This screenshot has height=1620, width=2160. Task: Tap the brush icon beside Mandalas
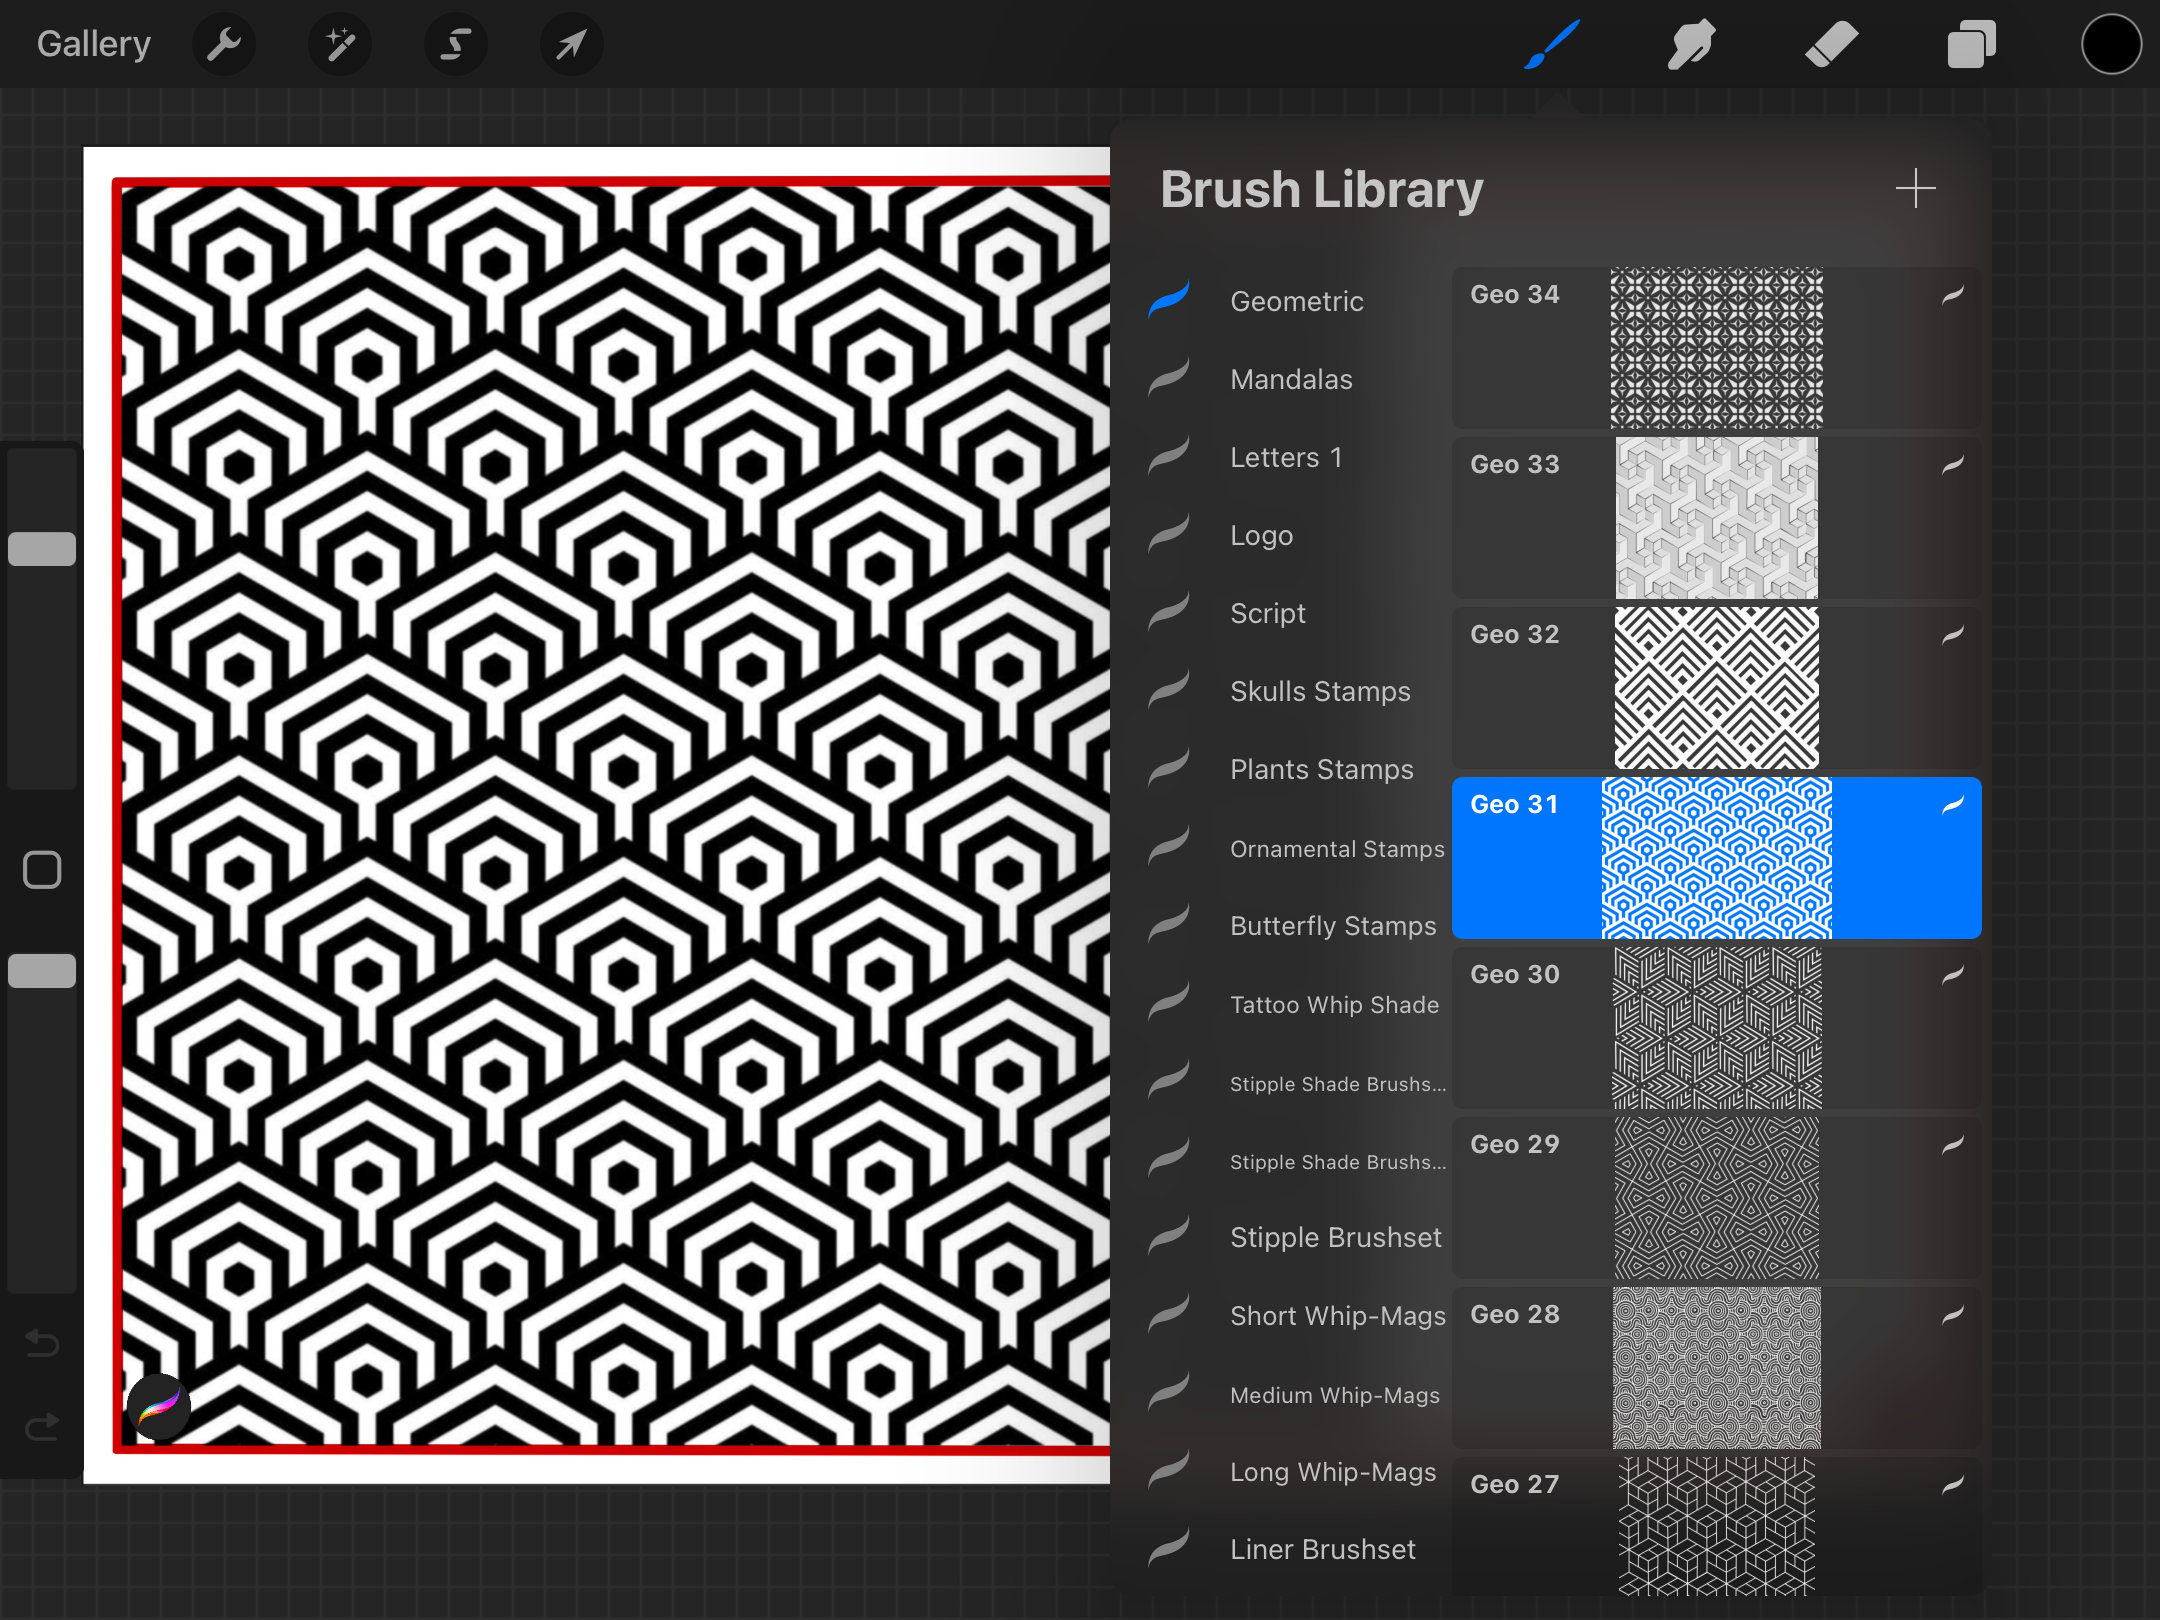click(1169, 377)
